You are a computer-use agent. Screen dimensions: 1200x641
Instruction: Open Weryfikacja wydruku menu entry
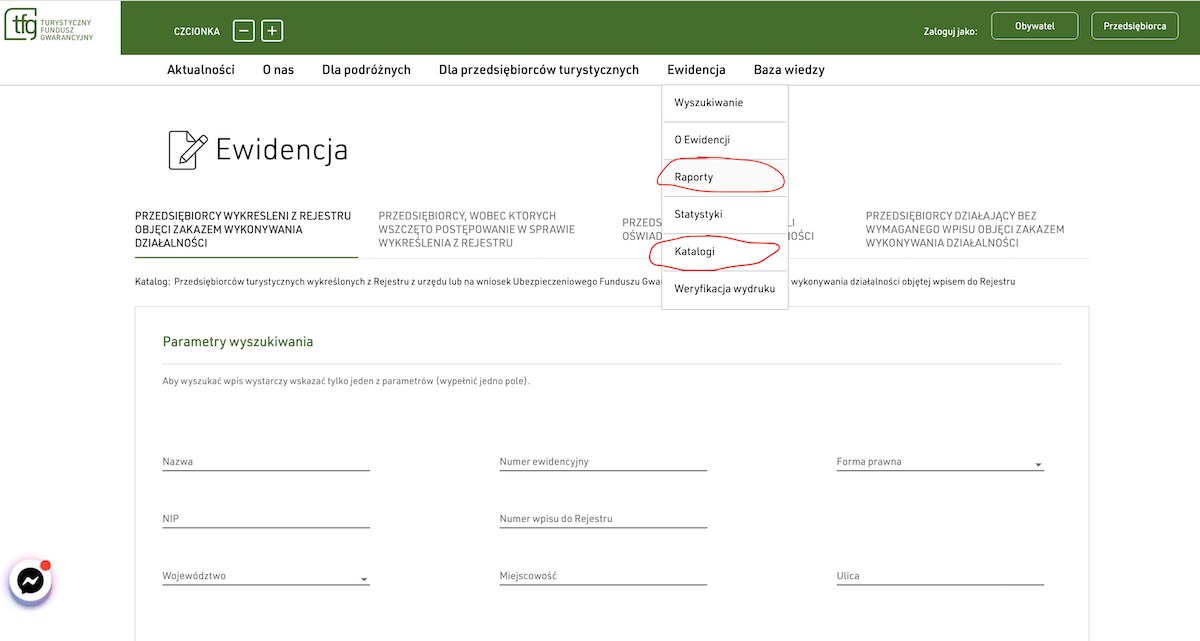(x=724, y=289)
